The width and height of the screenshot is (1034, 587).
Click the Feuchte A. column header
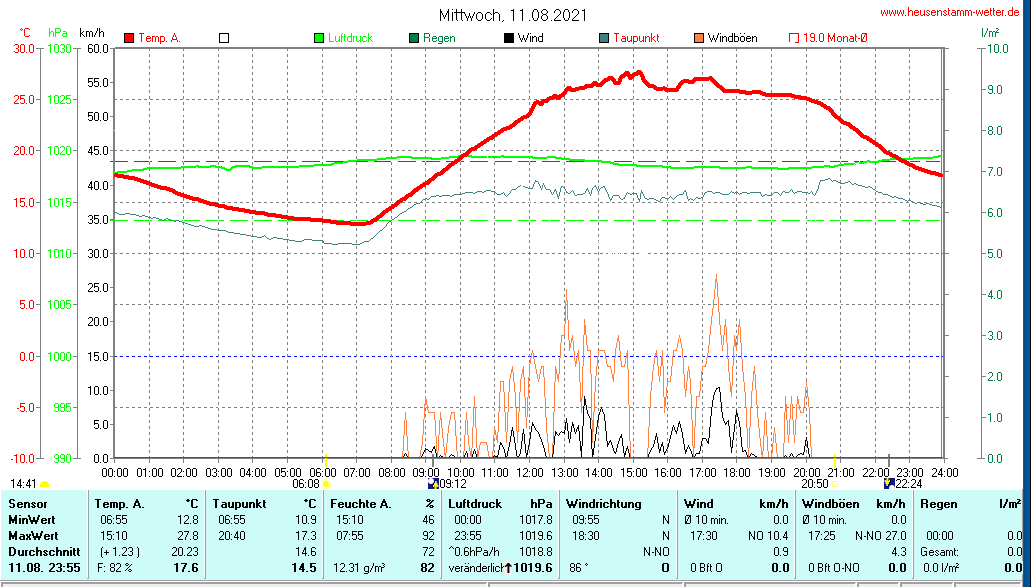click(x=360, y=503)
